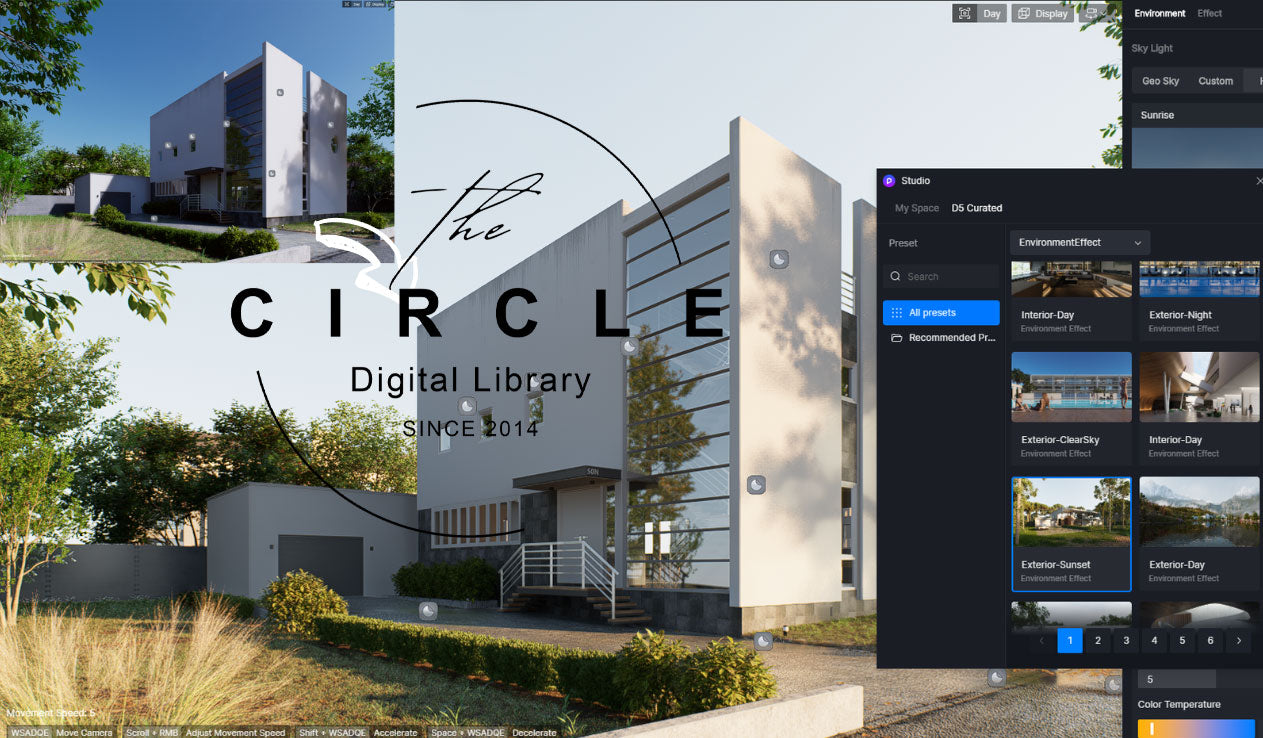This screenshot has height=738, width=1263.
Task: Select presets page 5
Action: [x=1182, y=641]
